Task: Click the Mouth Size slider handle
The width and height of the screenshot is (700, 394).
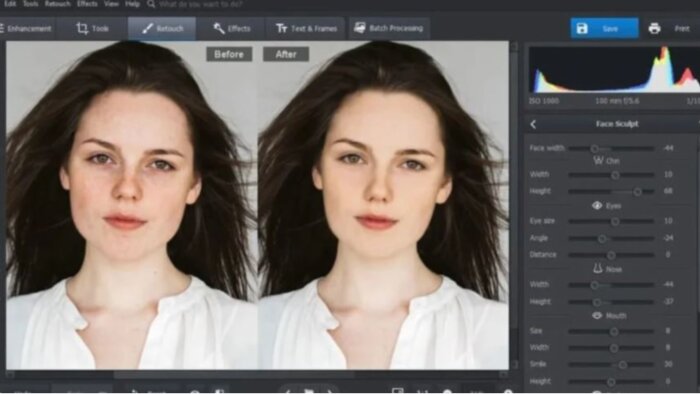Action: (x=614, y=332)
